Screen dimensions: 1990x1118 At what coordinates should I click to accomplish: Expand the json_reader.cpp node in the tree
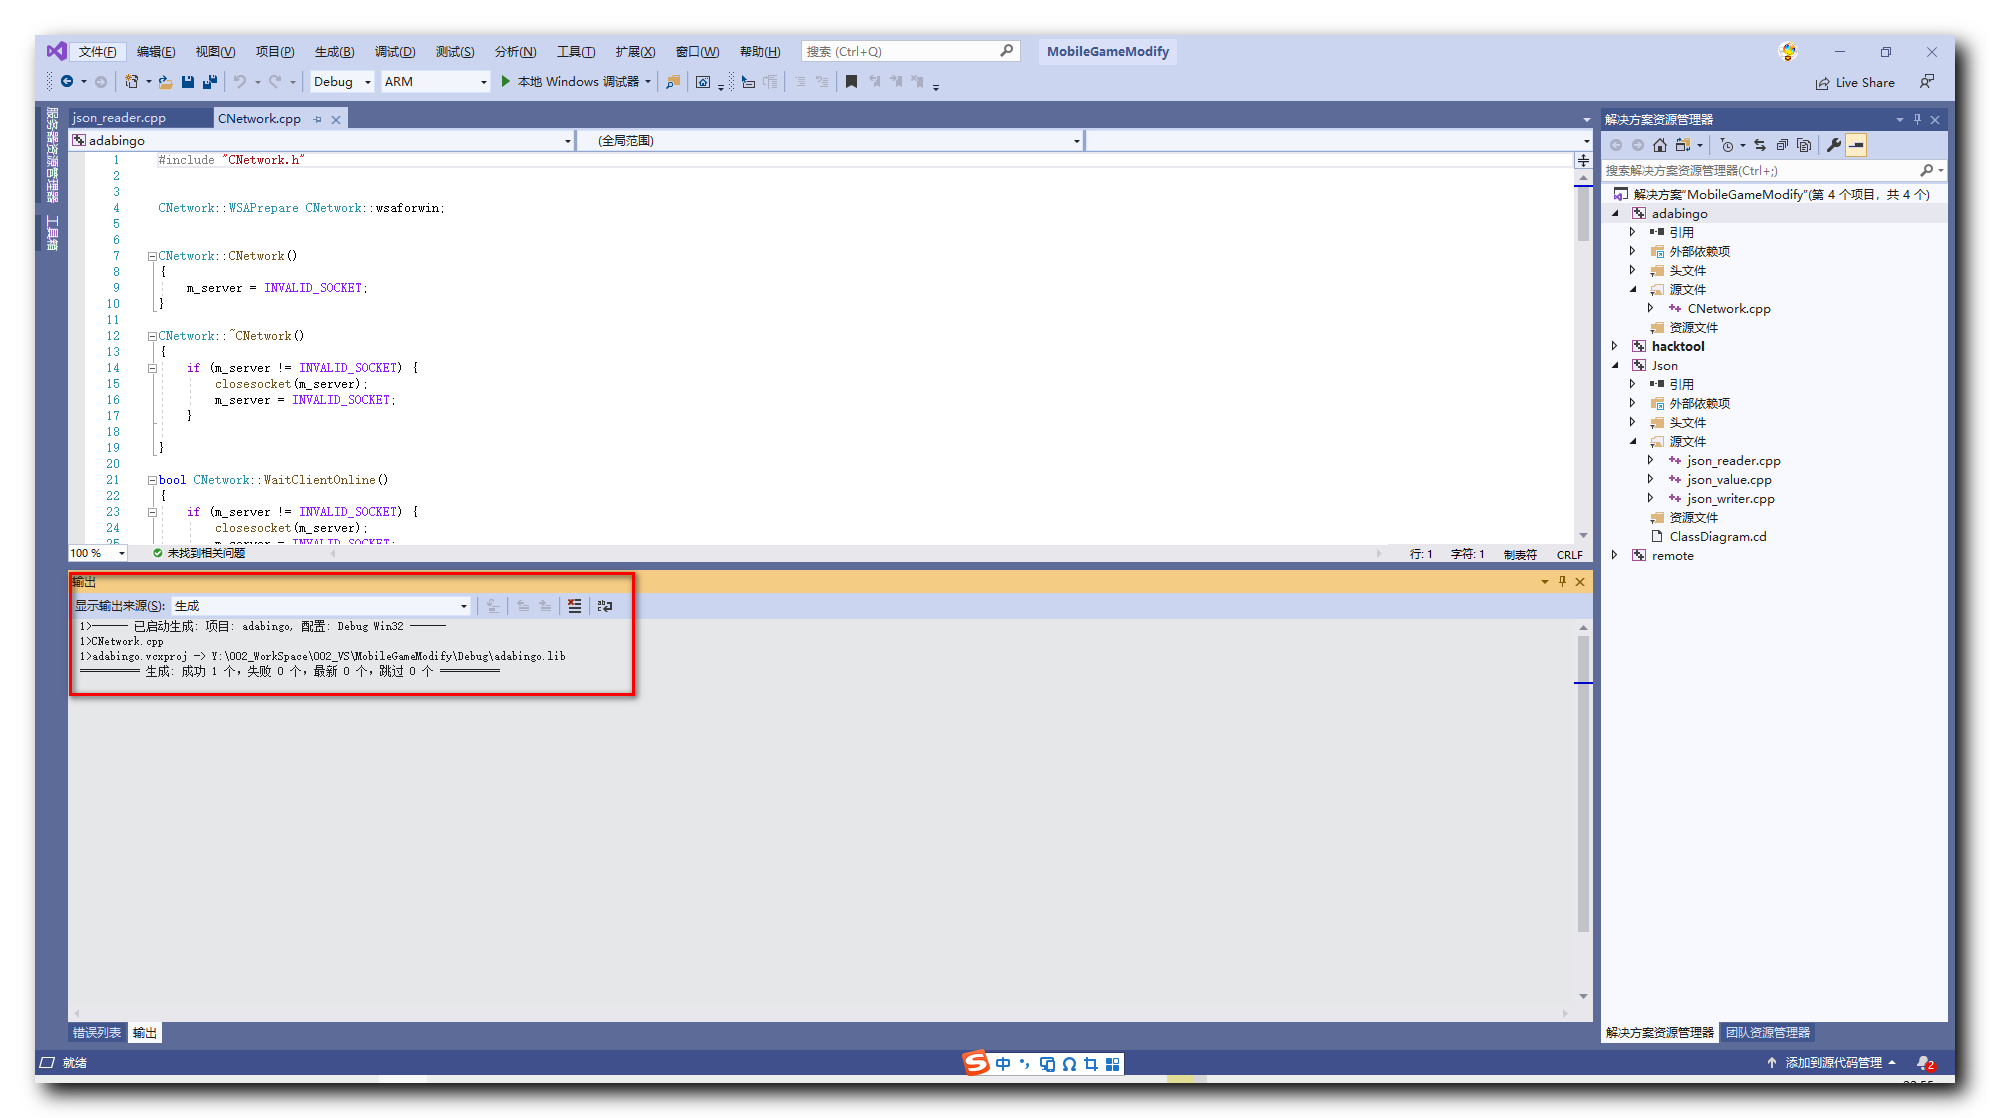point(1651,460)
